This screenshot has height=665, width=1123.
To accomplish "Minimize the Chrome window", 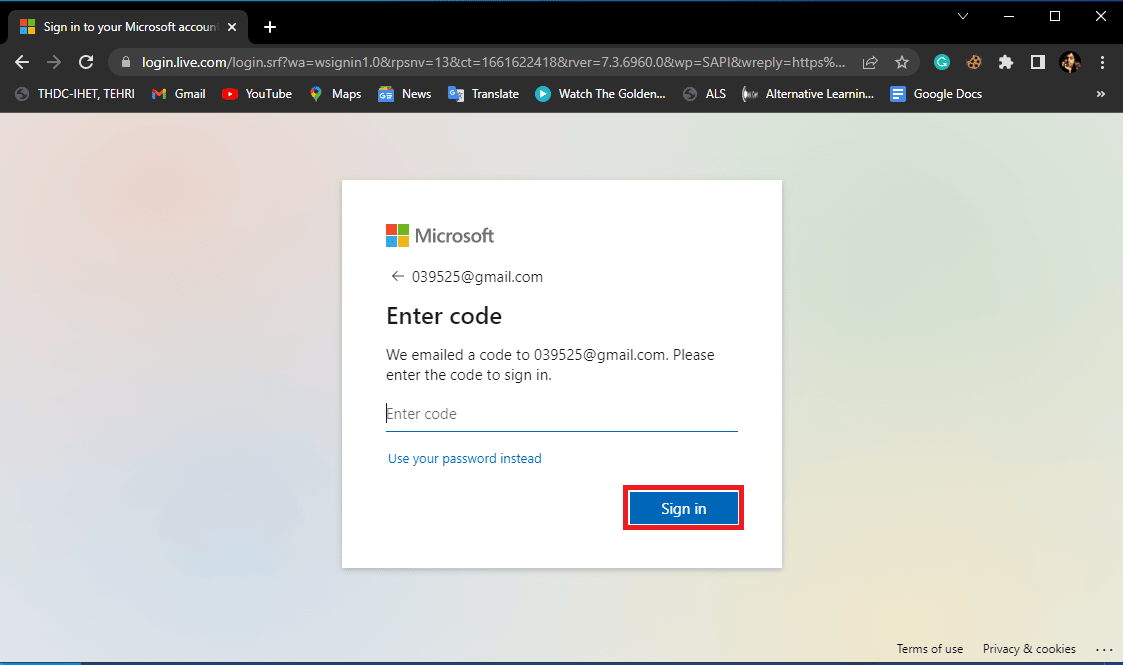I will coord(1009,16).
